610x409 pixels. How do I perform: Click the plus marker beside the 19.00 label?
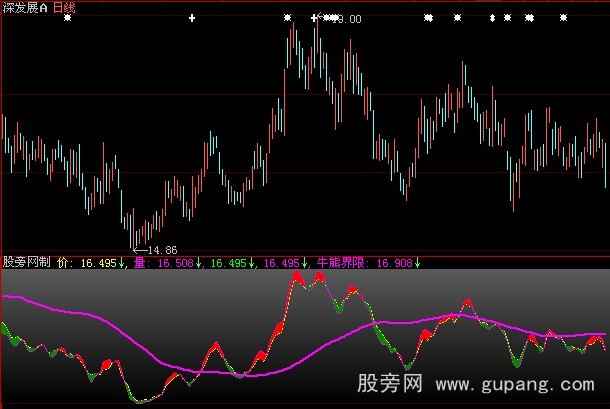coord(314,18)
